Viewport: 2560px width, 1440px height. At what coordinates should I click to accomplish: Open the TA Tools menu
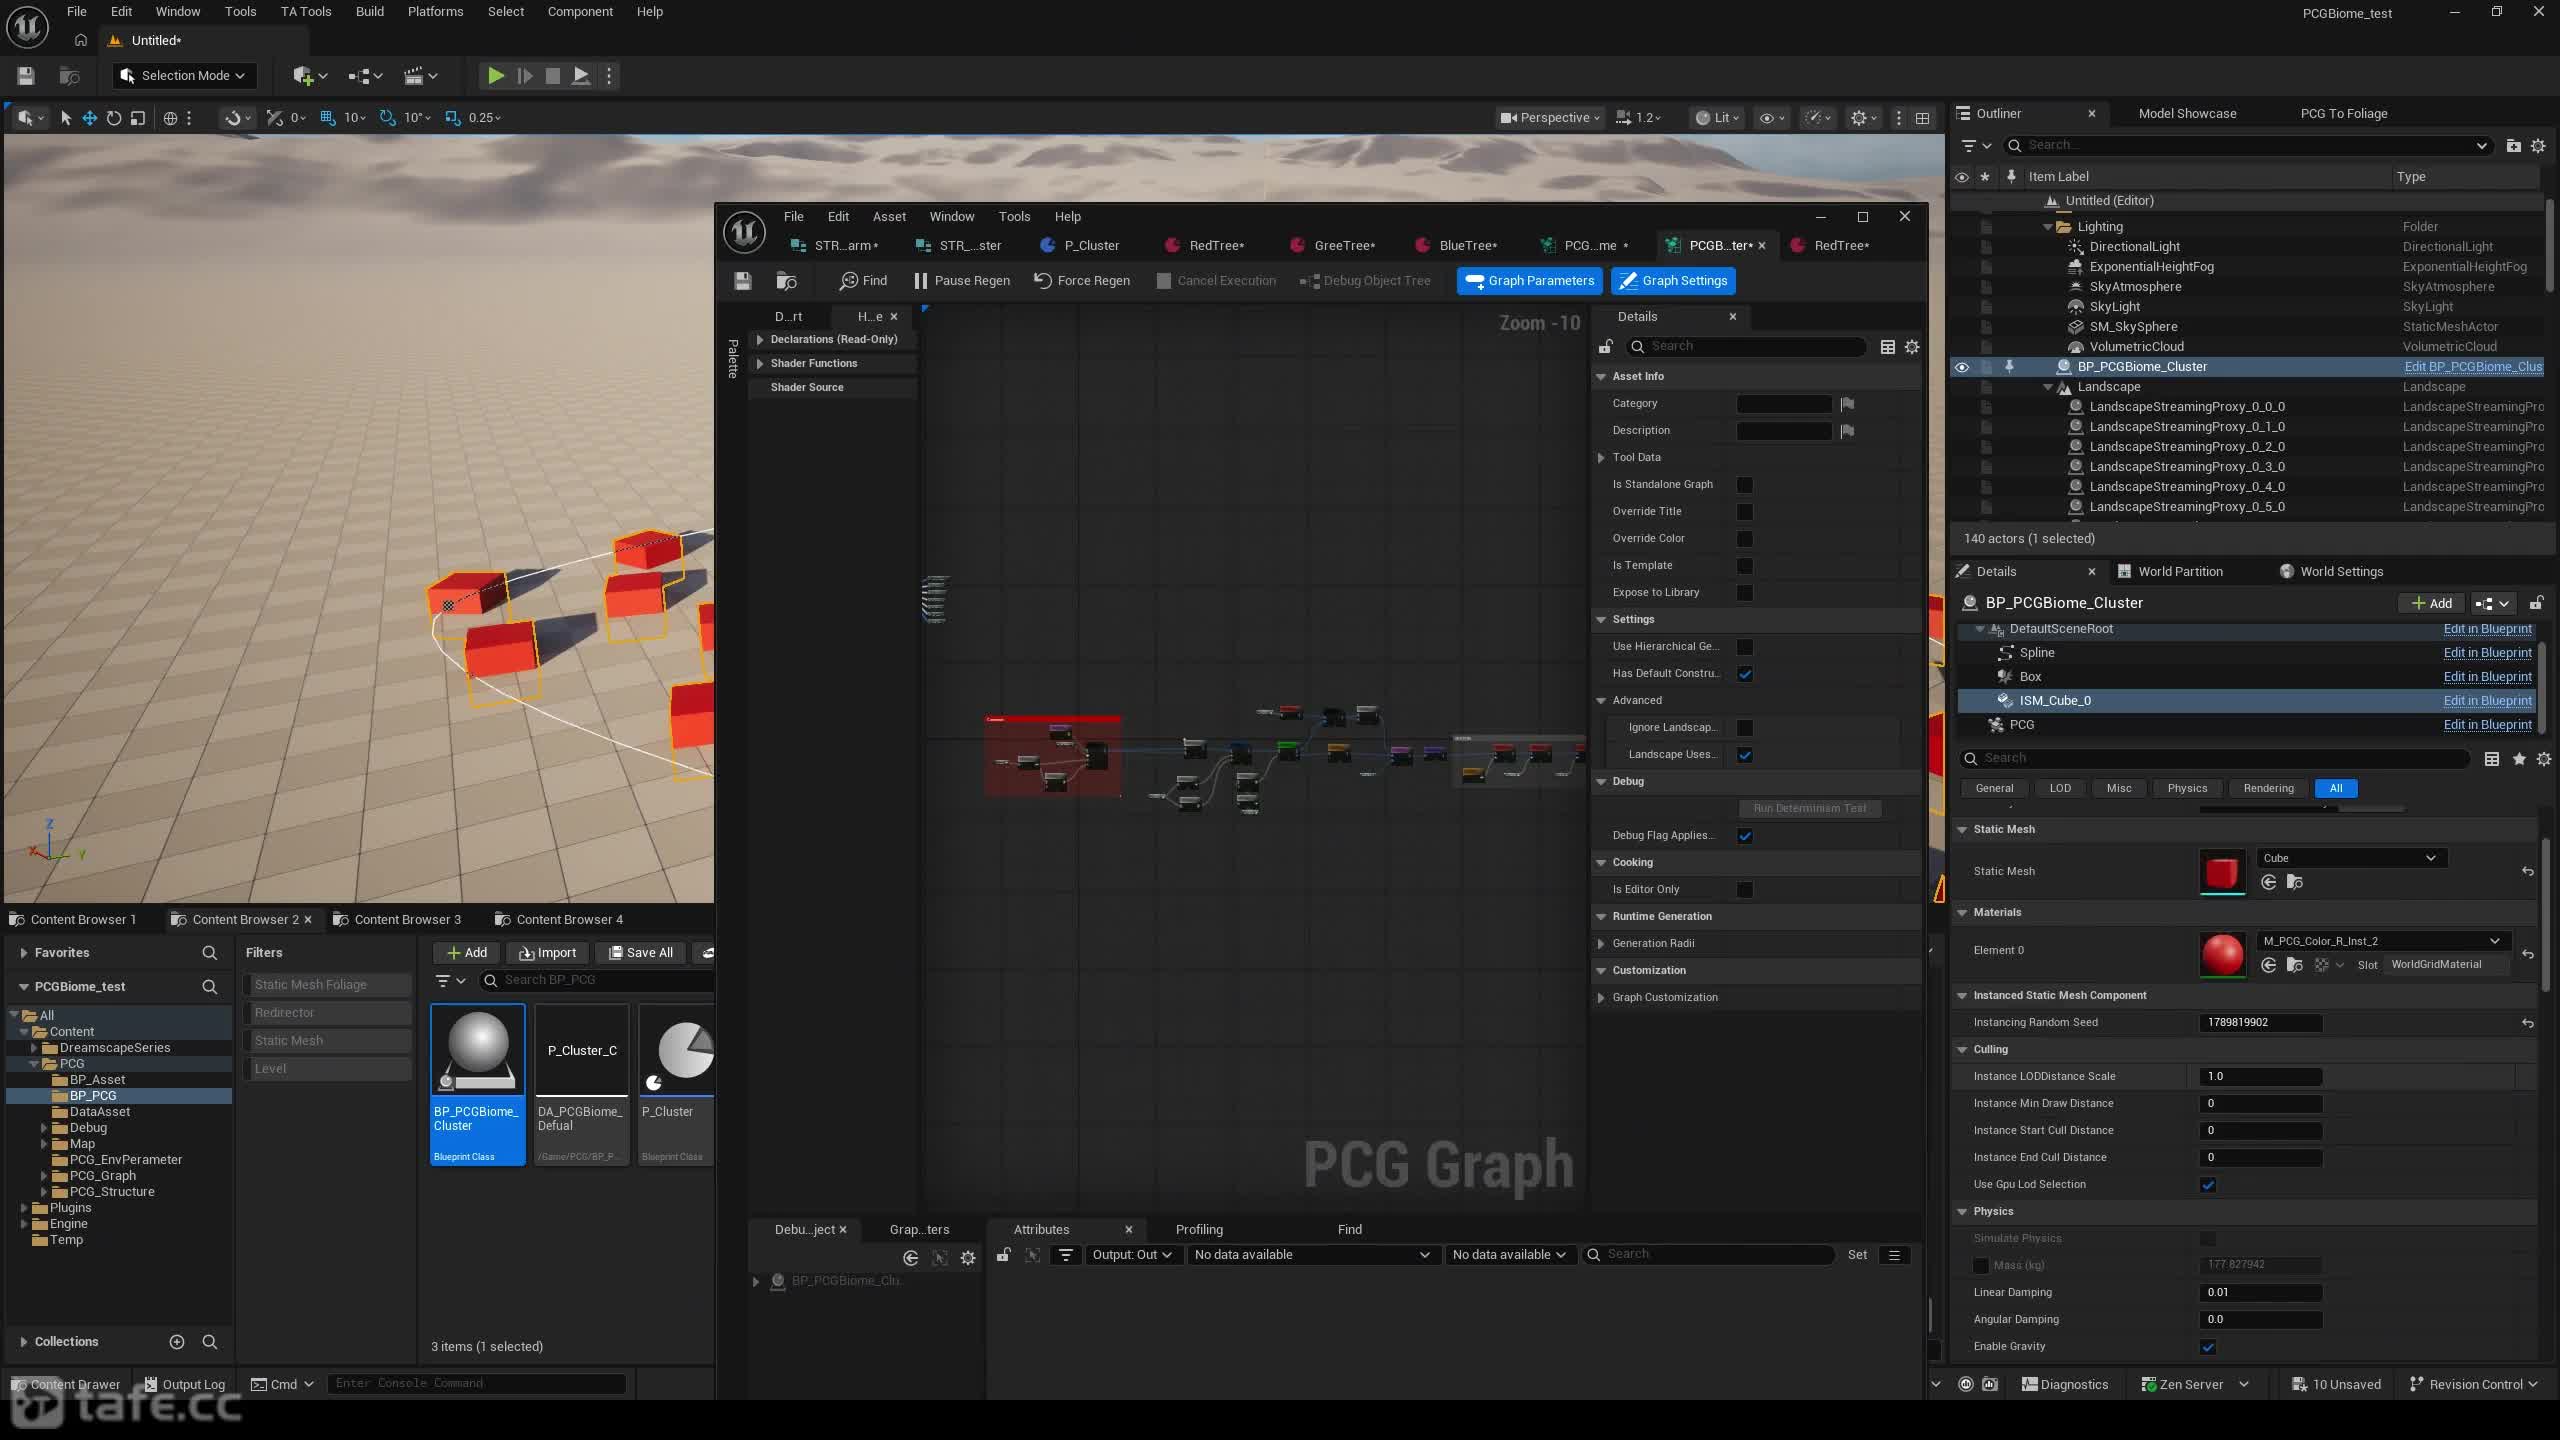point(305,12)
